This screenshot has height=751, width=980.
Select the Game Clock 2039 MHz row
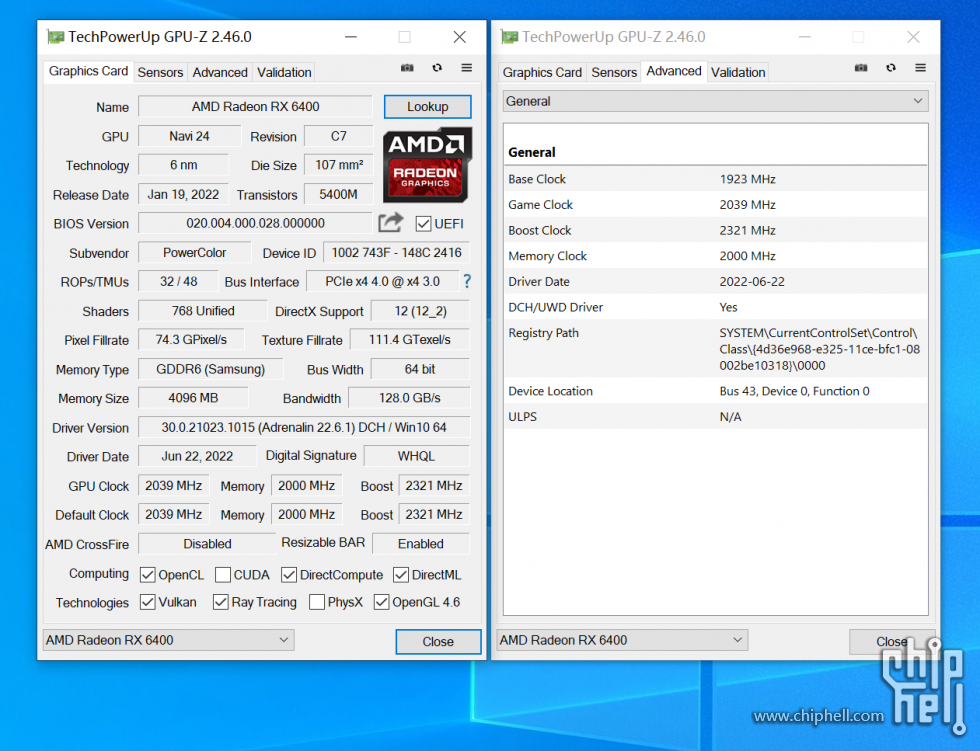[715, 204]
